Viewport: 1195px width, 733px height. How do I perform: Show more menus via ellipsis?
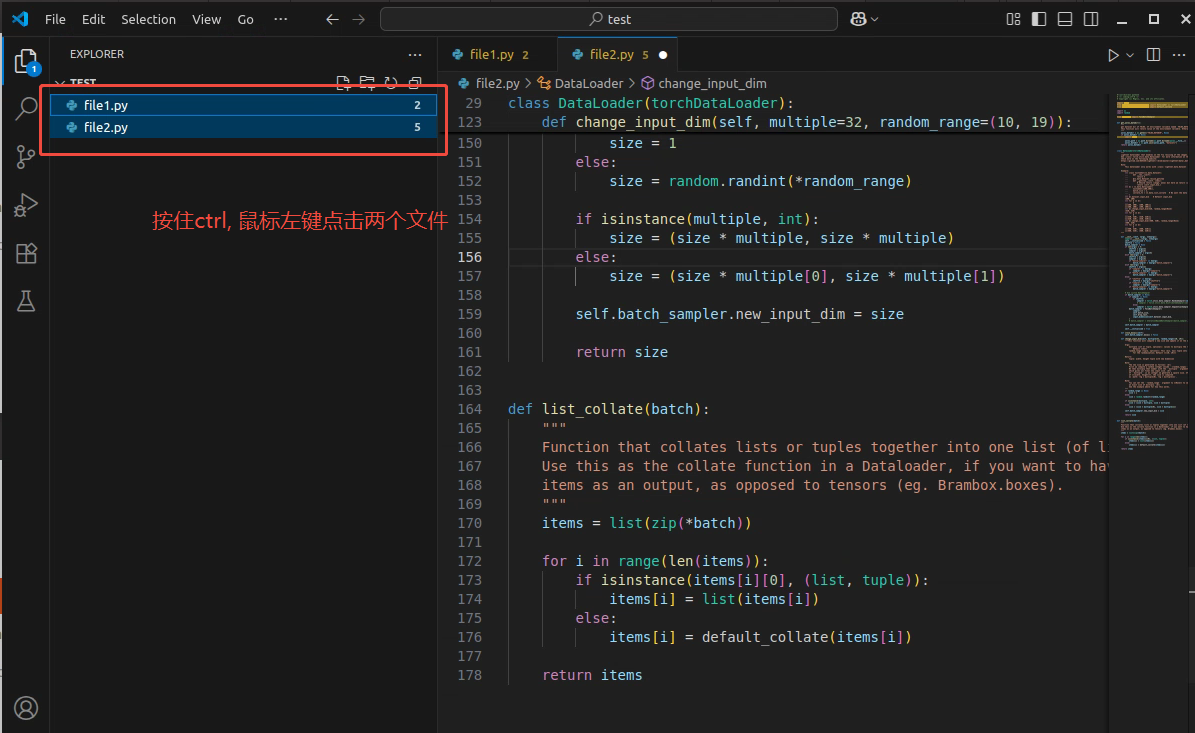[280, 19]
